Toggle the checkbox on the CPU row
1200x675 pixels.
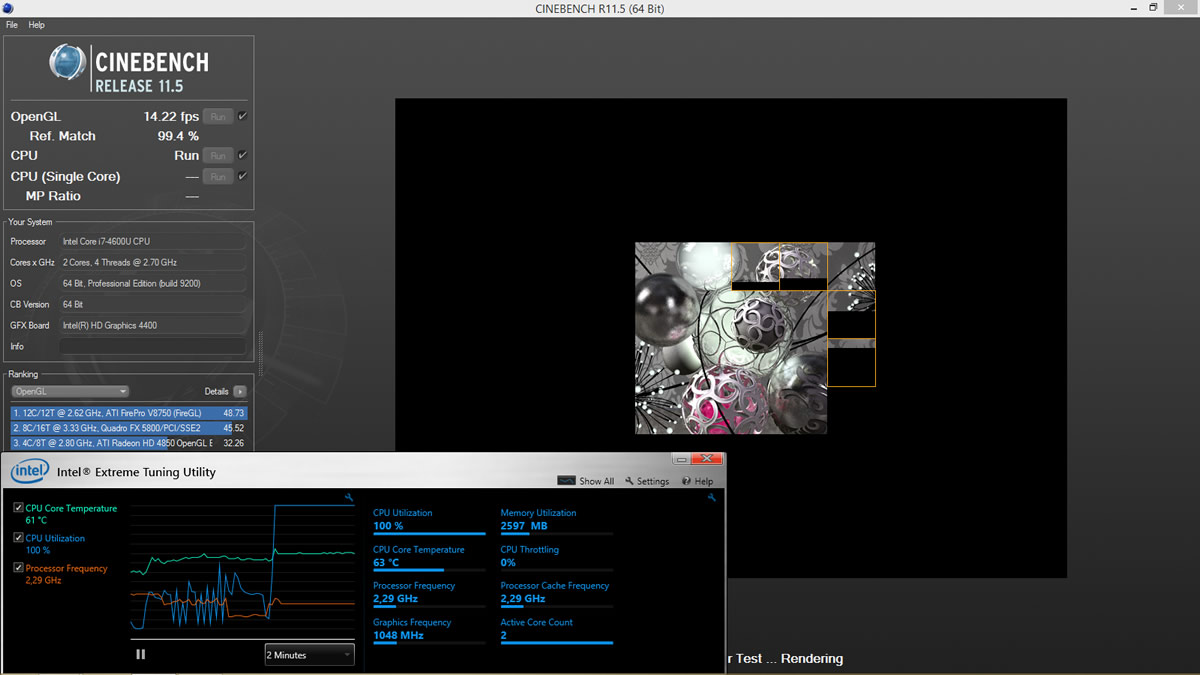coord(243,156)
